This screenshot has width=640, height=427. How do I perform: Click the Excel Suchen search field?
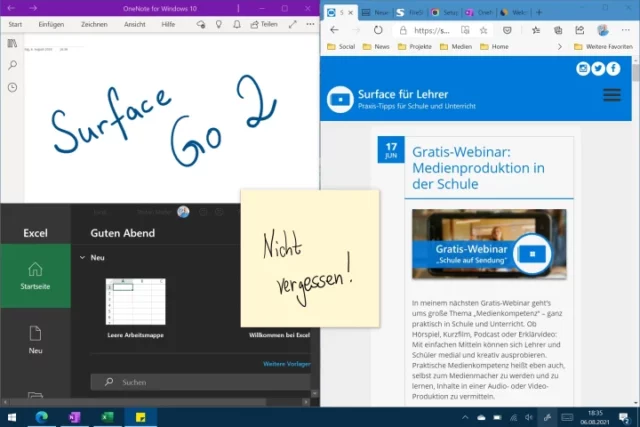click(x=201, y=382)
